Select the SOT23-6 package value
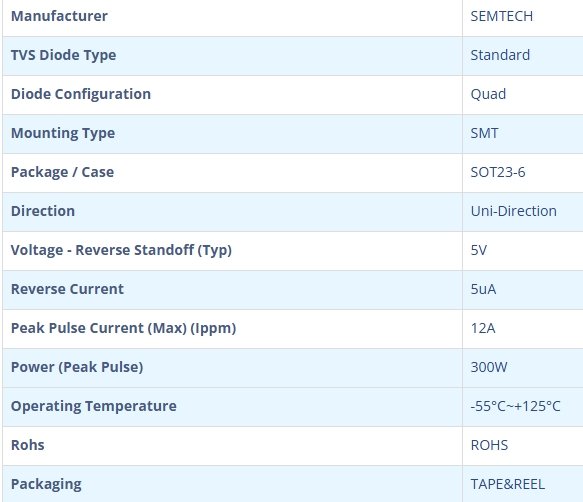The image size is (583, 502). point(498,172)
